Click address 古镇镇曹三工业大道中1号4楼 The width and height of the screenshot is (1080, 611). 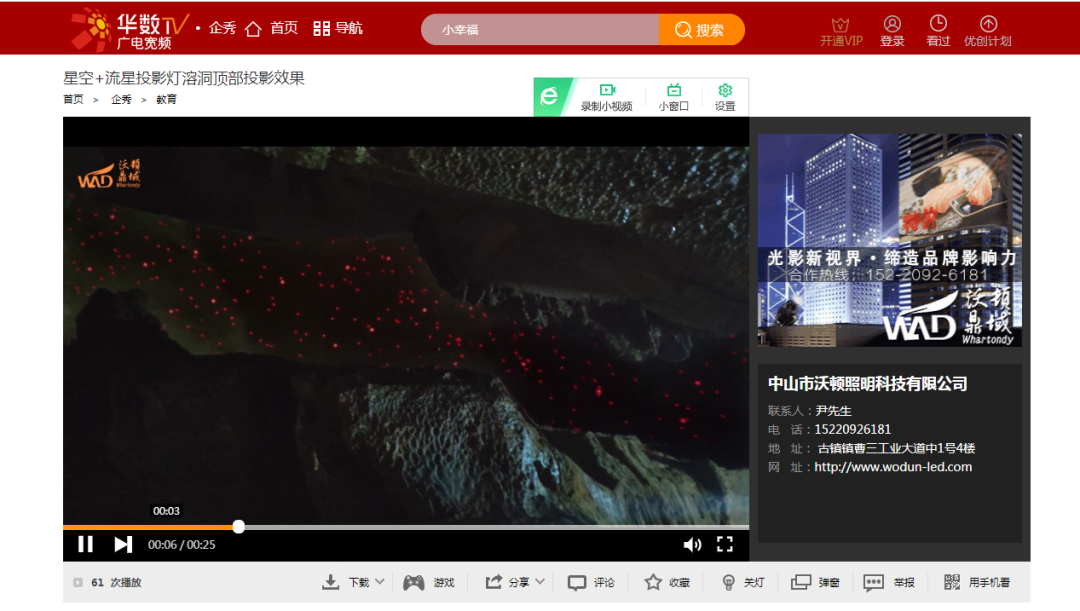(x=896, y=448)
